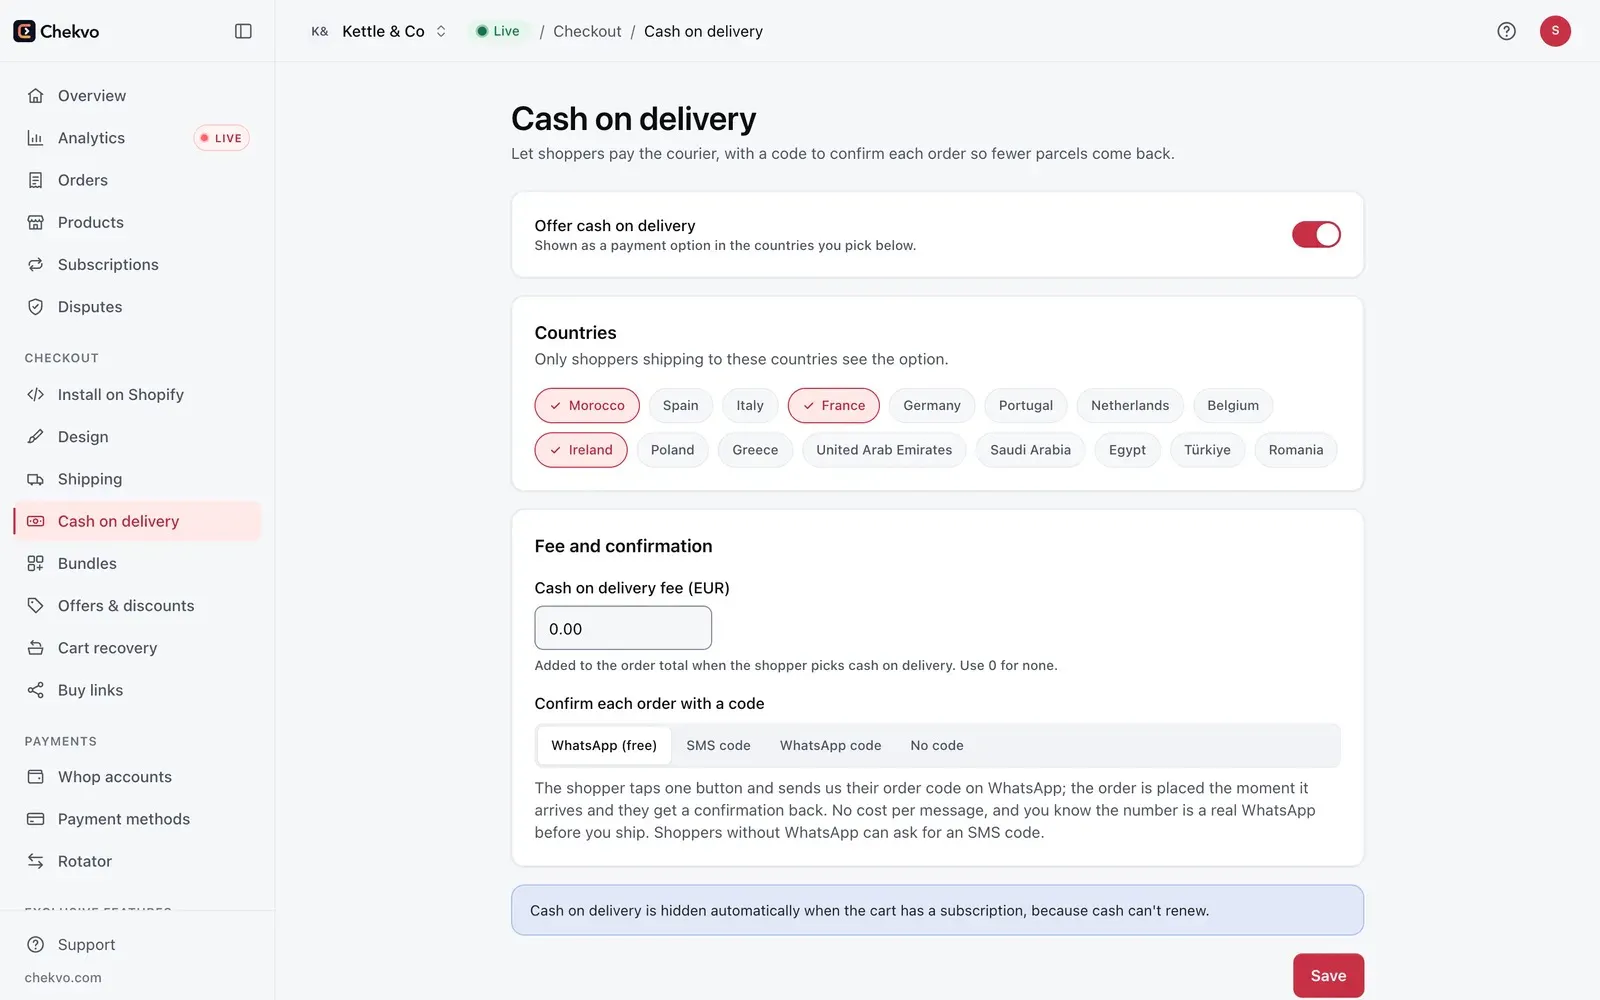Image resolution: width=1600 pixels, height=1000 pixels.
Task: Follow the Checkout breadcrumb link
Action: [587, 31]
